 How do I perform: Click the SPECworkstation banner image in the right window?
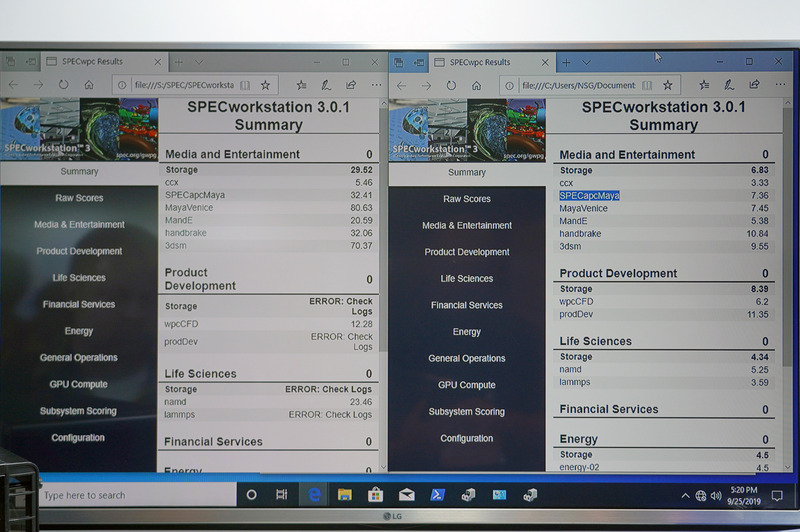tap(467, 130)
